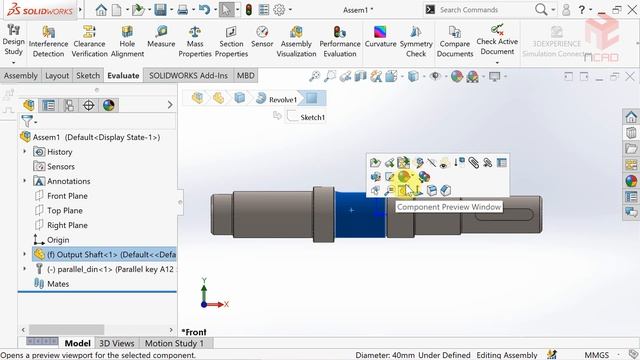Open the Help question mark

tap(582, 9)
